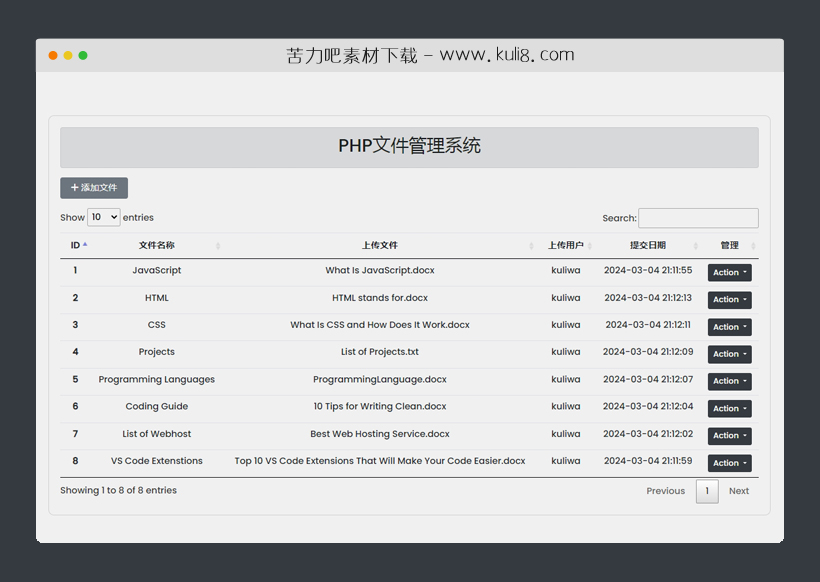Open the Show entries dropdown
This screenshot has height=582, width=820.
tap(103, 217)
